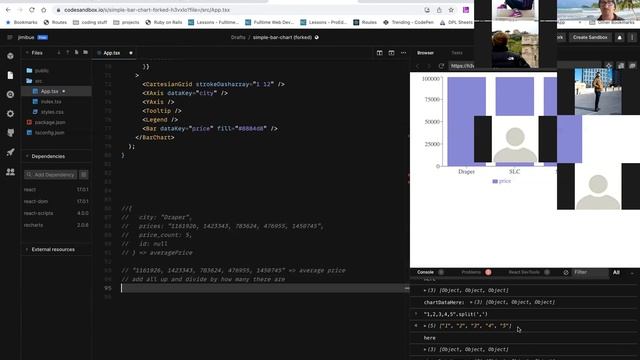This screenshot has width=640, height=360.
Task: Expand the chartDataHere object array
Action: (471, 302)
